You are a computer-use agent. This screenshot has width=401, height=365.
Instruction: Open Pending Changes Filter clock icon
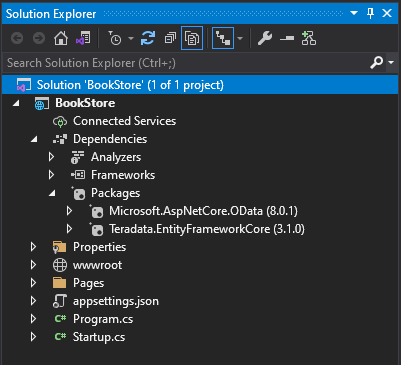click(115, 38)
